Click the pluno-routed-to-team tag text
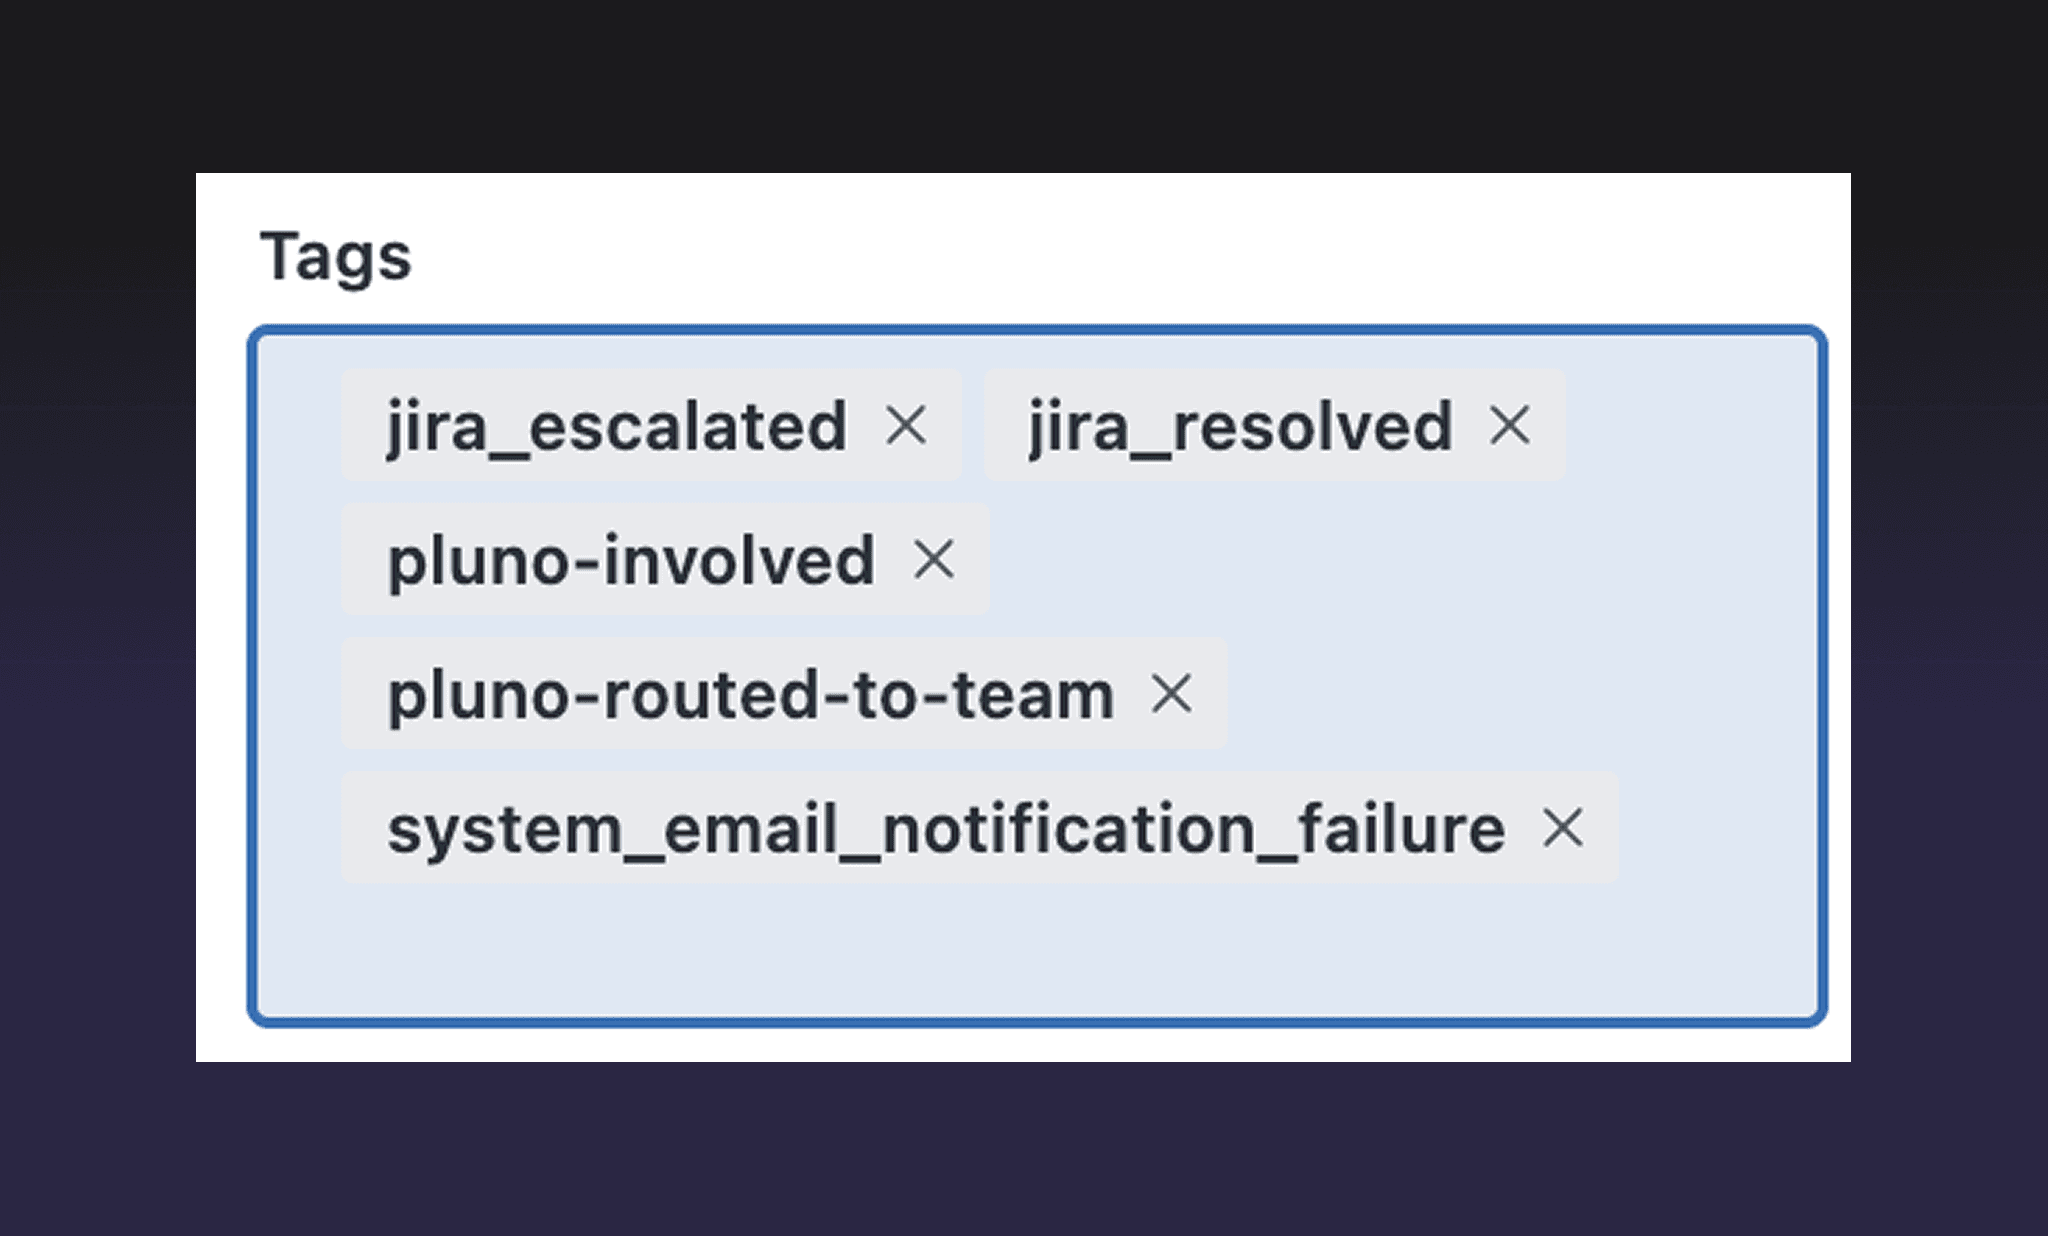Screen dimensions: 2048x1236 750,694
